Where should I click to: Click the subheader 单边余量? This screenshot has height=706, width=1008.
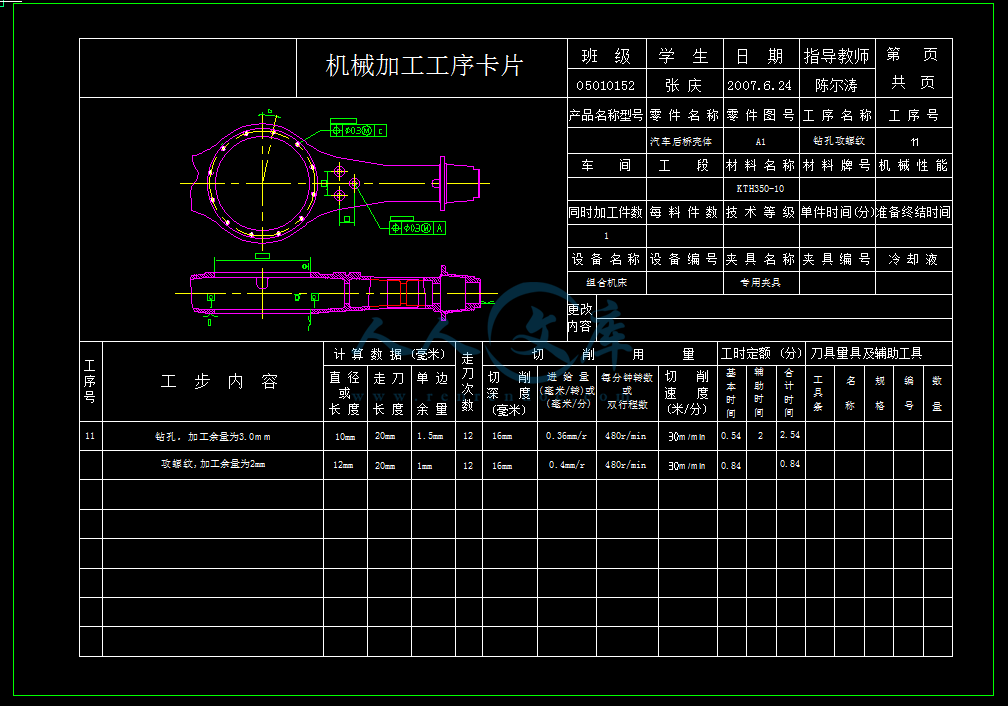(432, 394)
